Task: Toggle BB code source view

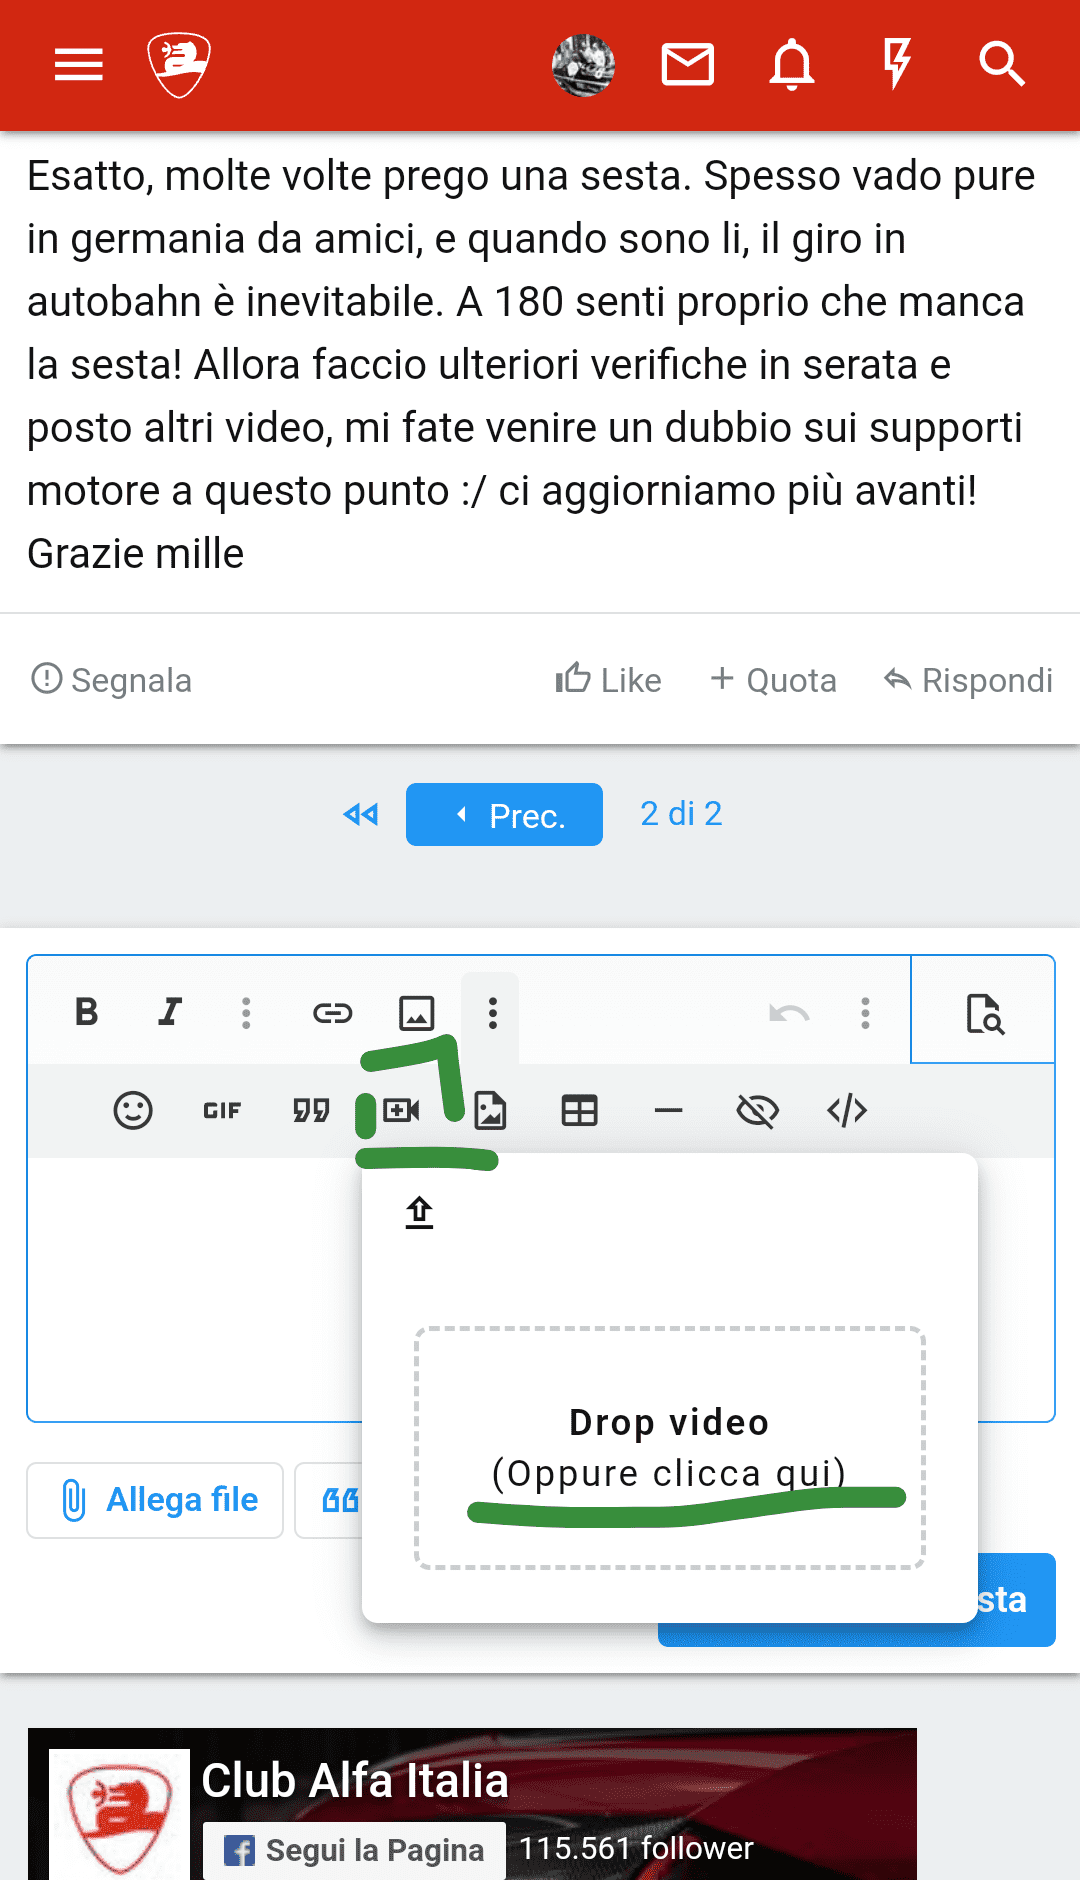Action: click(x=846, y=1110)
